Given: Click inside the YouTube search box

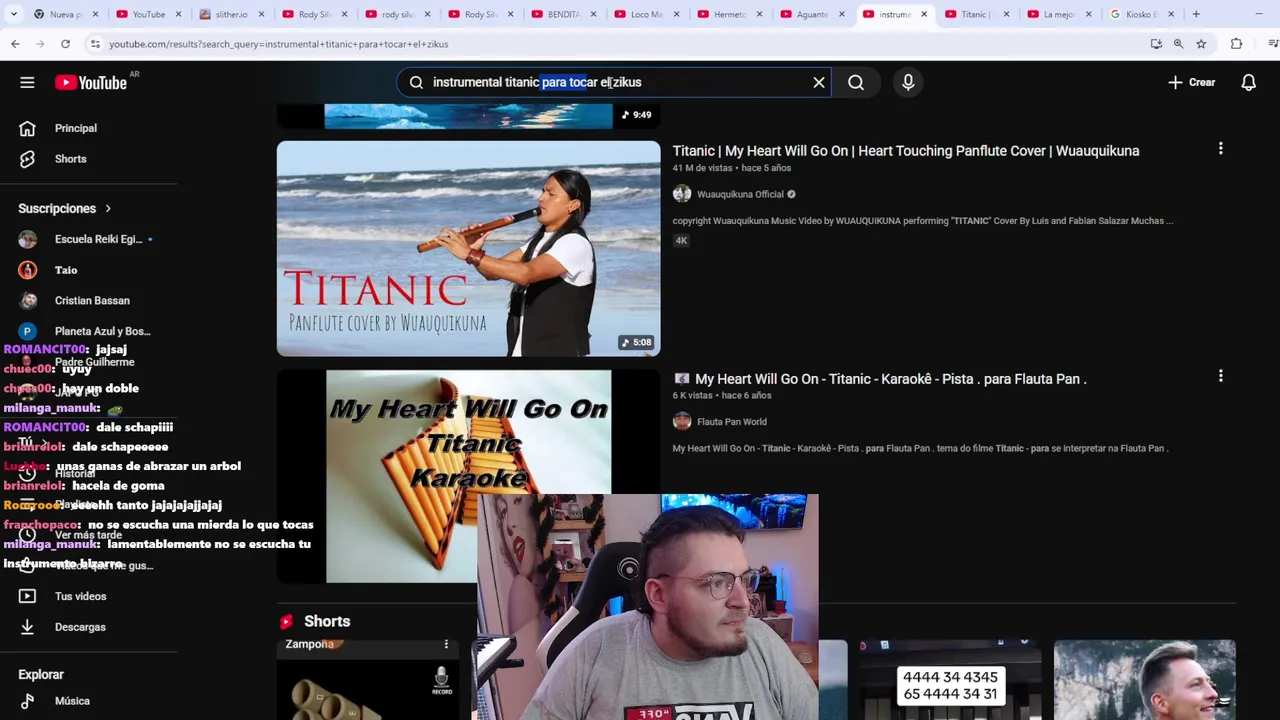Looking at the screenshot, I should click(615, 83).
